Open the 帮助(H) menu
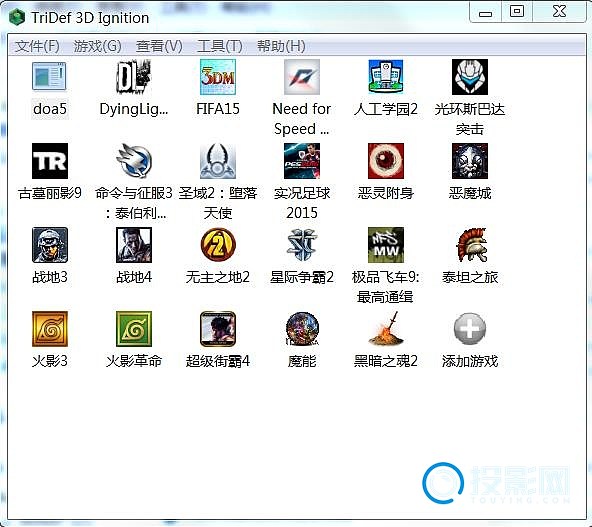Screen dimensions: 592x527 [281, 46]
